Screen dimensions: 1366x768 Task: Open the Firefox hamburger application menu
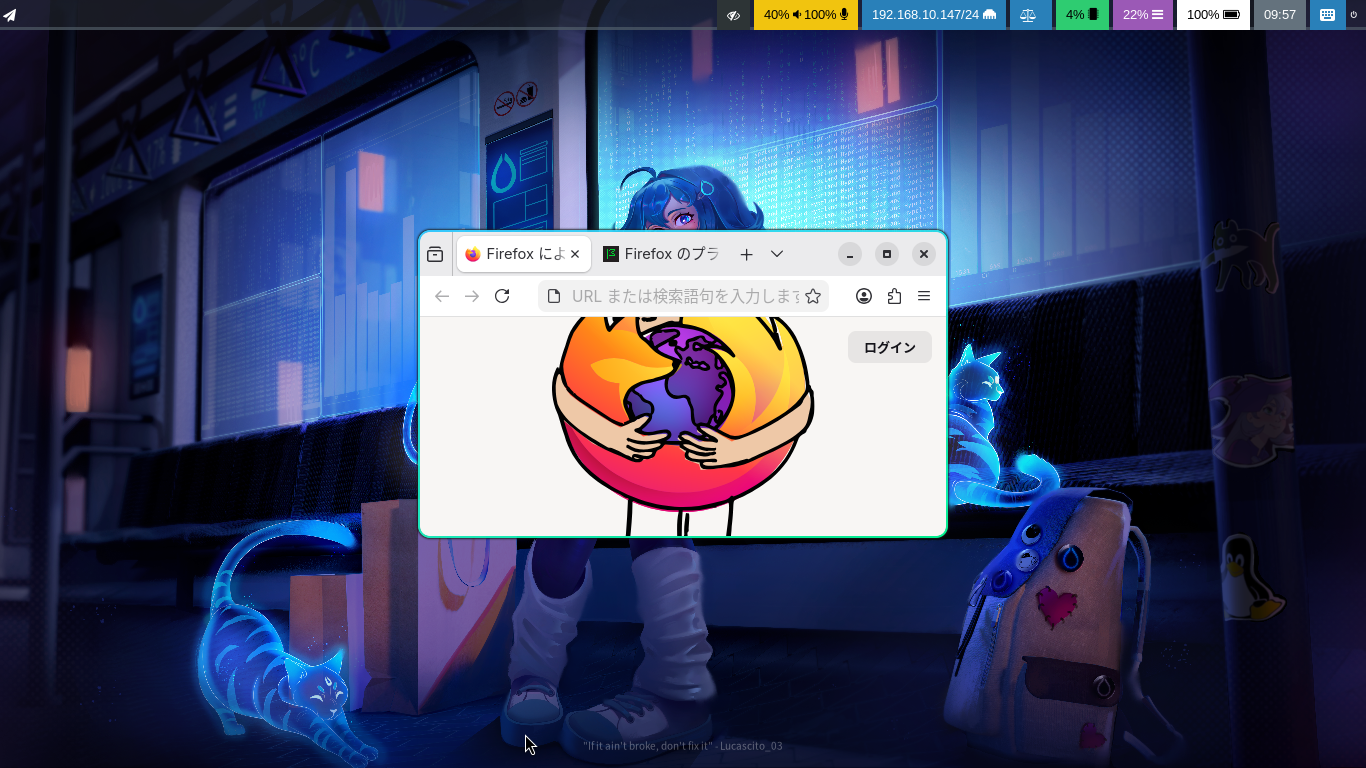pyautogui.click(x=924, y=296)
